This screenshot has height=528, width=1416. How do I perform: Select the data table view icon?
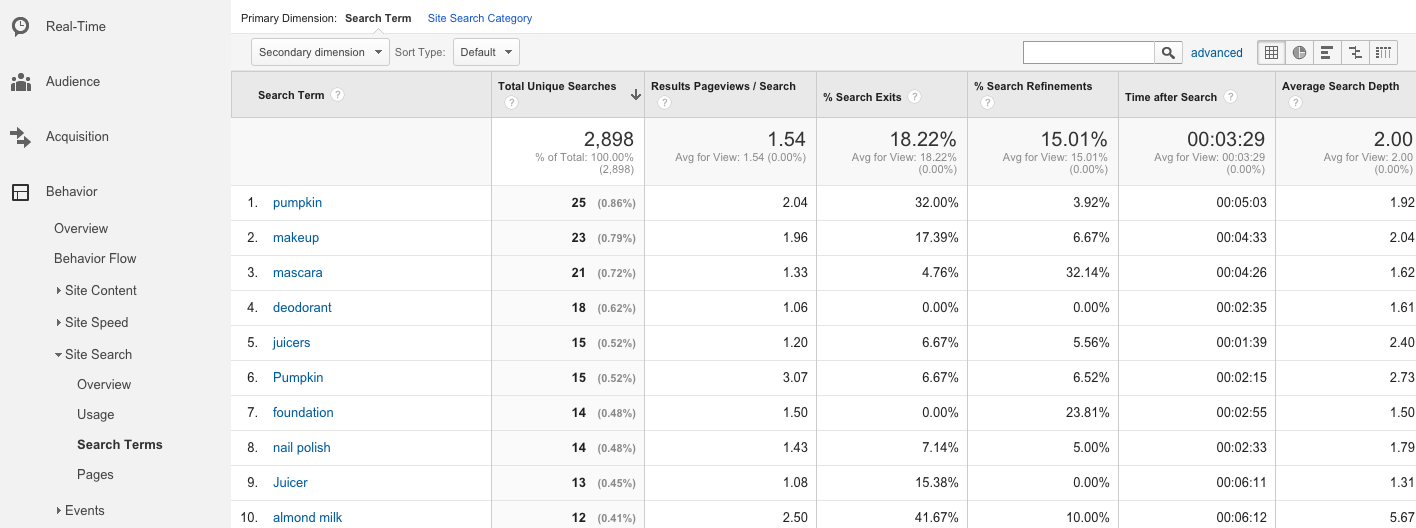click(x=1271, y=53)
